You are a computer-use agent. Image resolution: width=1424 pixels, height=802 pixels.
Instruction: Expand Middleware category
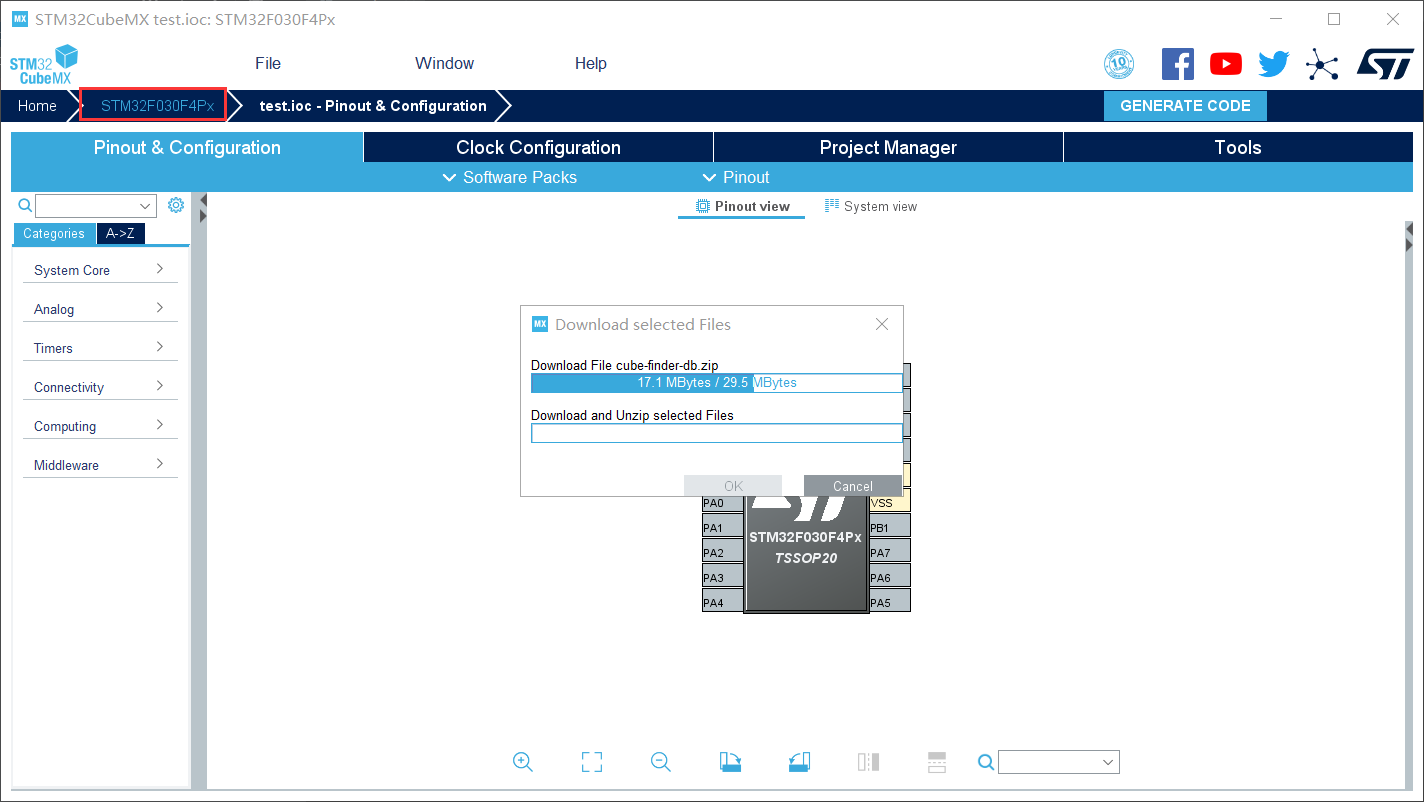pyautogui.click(x=100, y=465)
